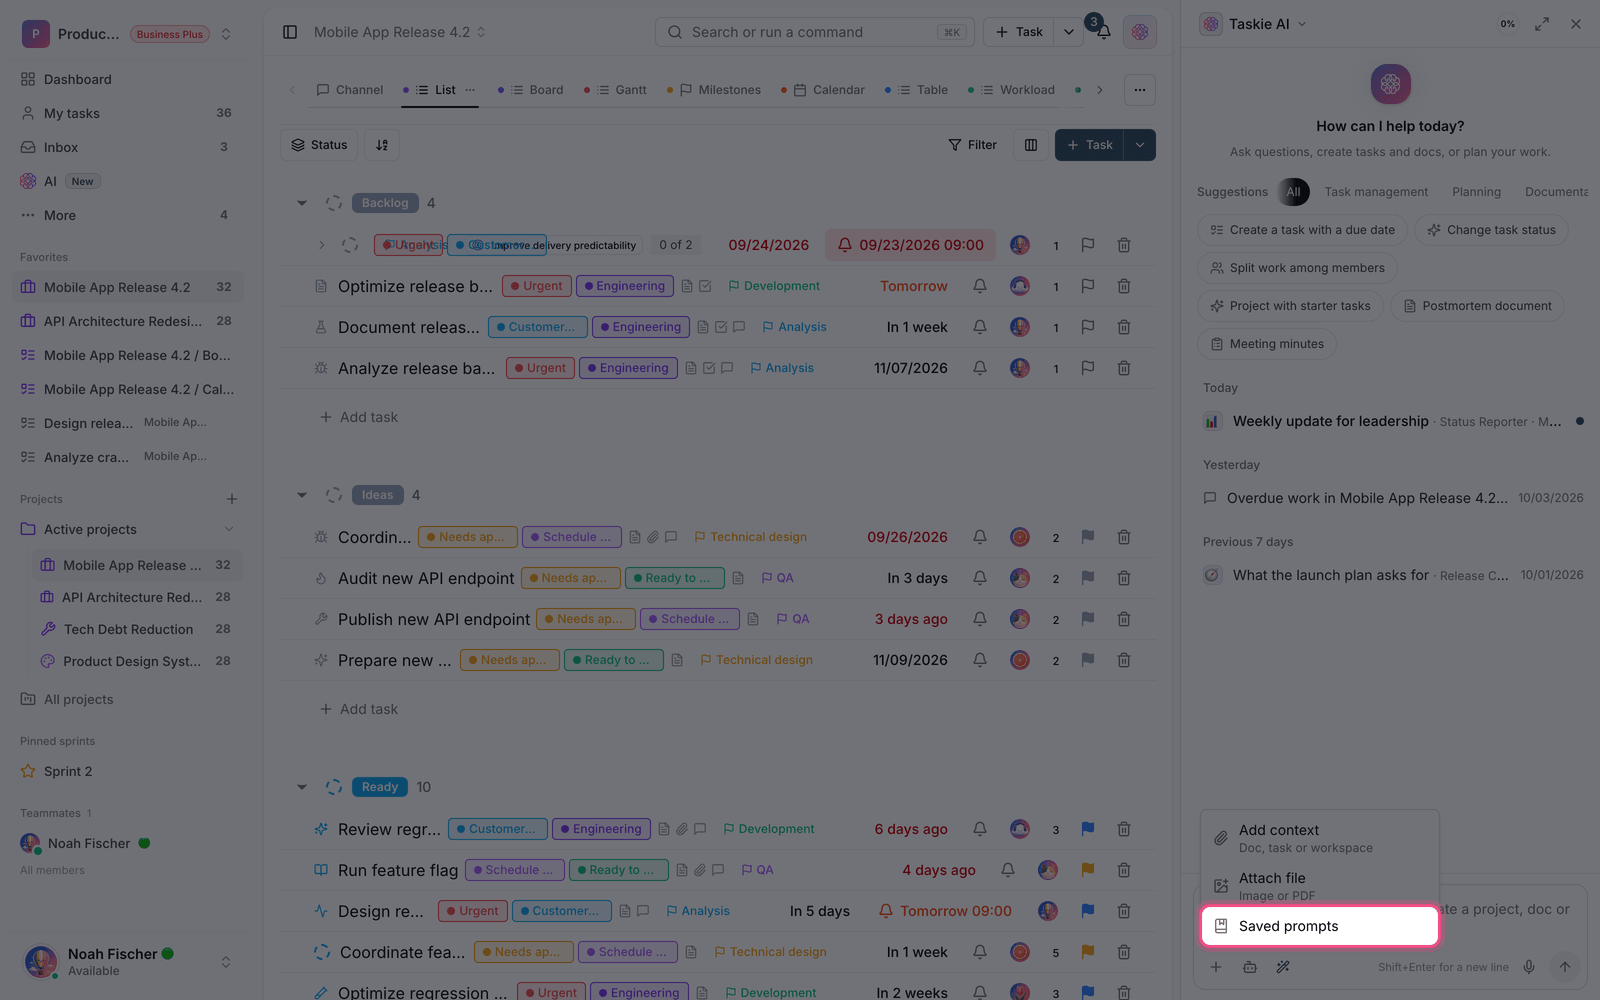The width and height of the screenshot is (1600, 1000).
Task: Choose Add context option
Action: pyautogui.click(x=1319, y=838)
